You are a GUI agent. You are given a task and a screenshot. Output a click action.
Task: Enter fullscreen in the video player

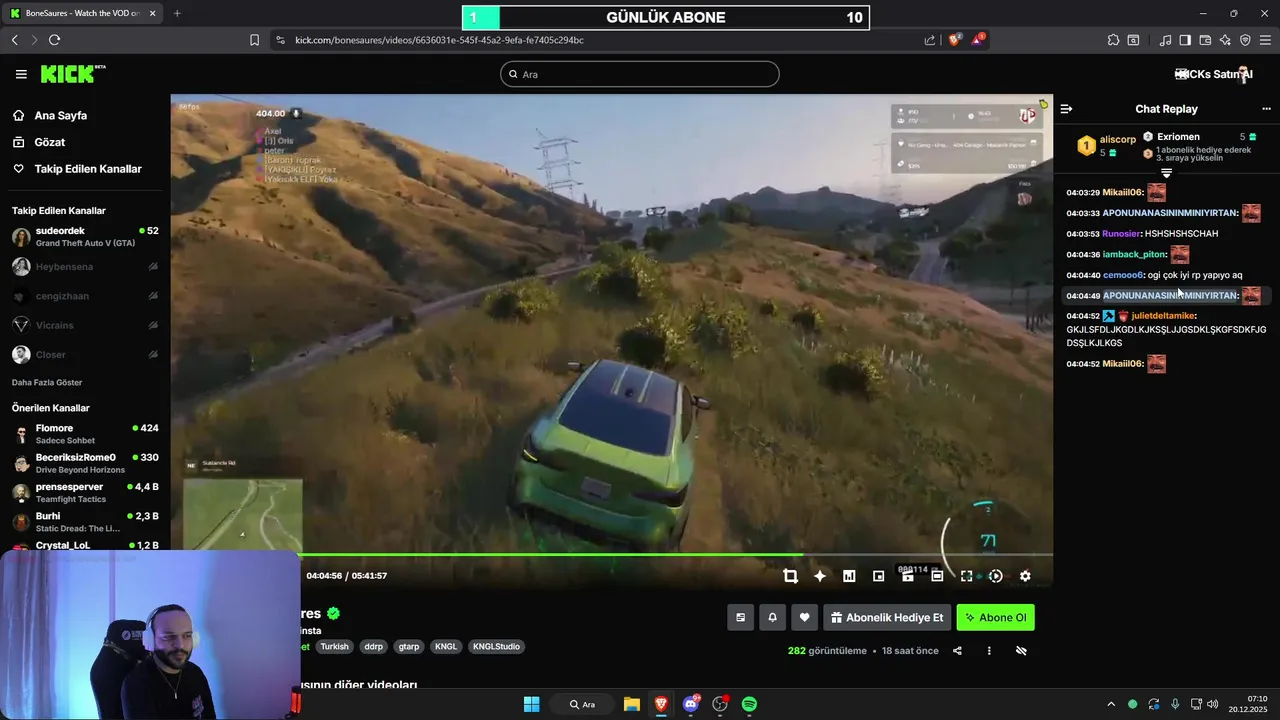966,576
